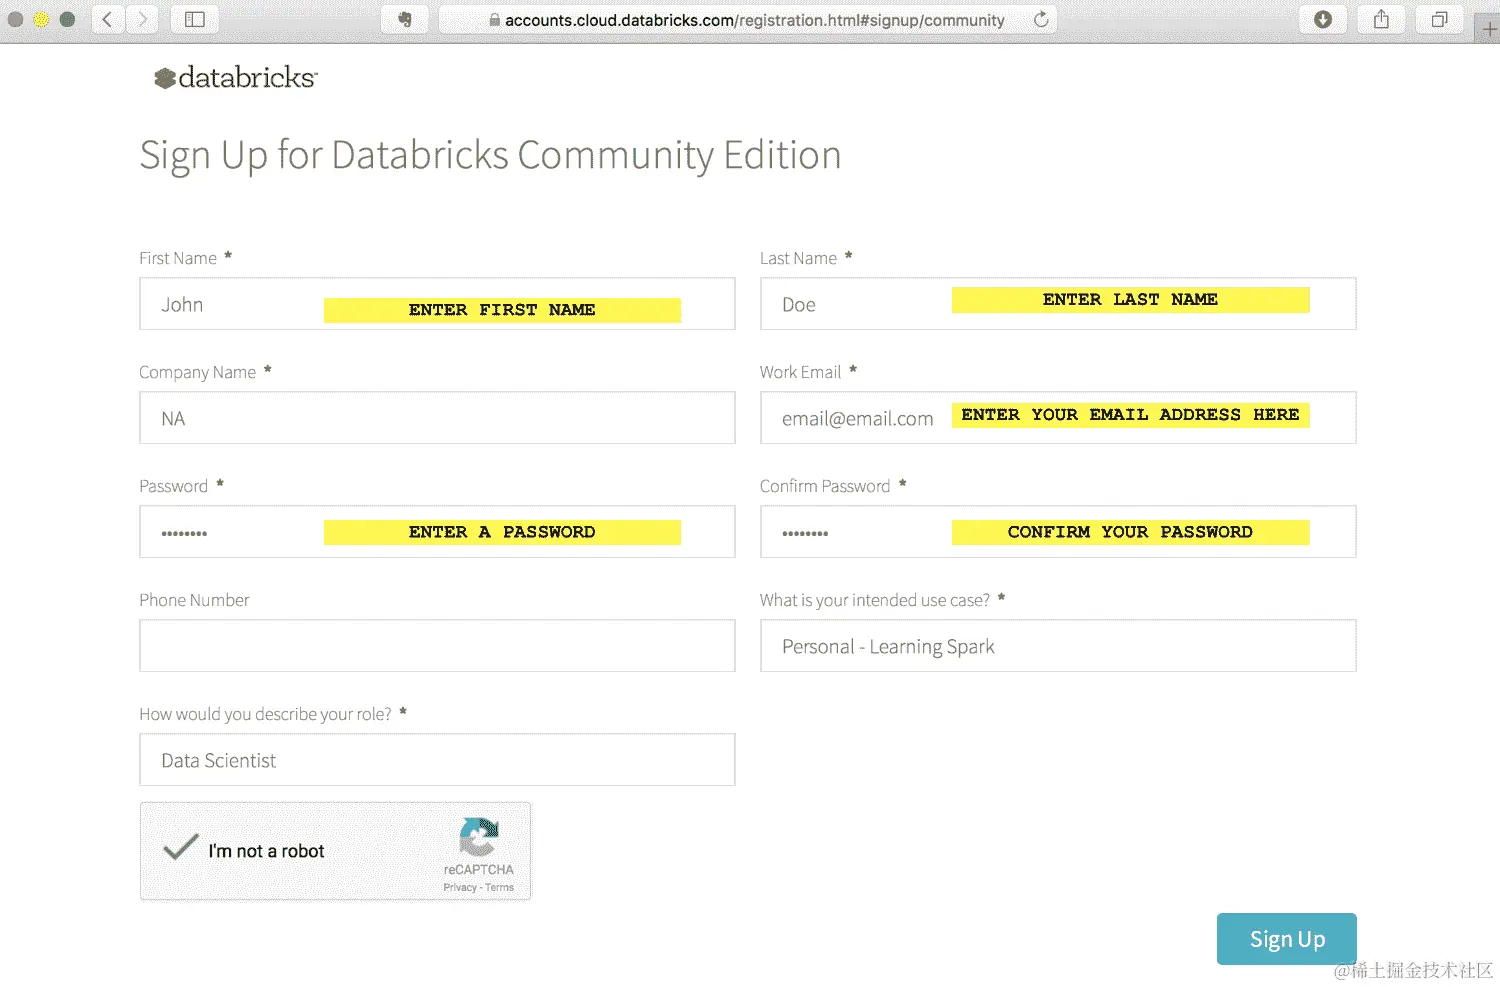Show the Safari sidebar
Image resolution: width=1500 pixels, height=987 pixels.
pyautogui.click(x=195, y=19)
